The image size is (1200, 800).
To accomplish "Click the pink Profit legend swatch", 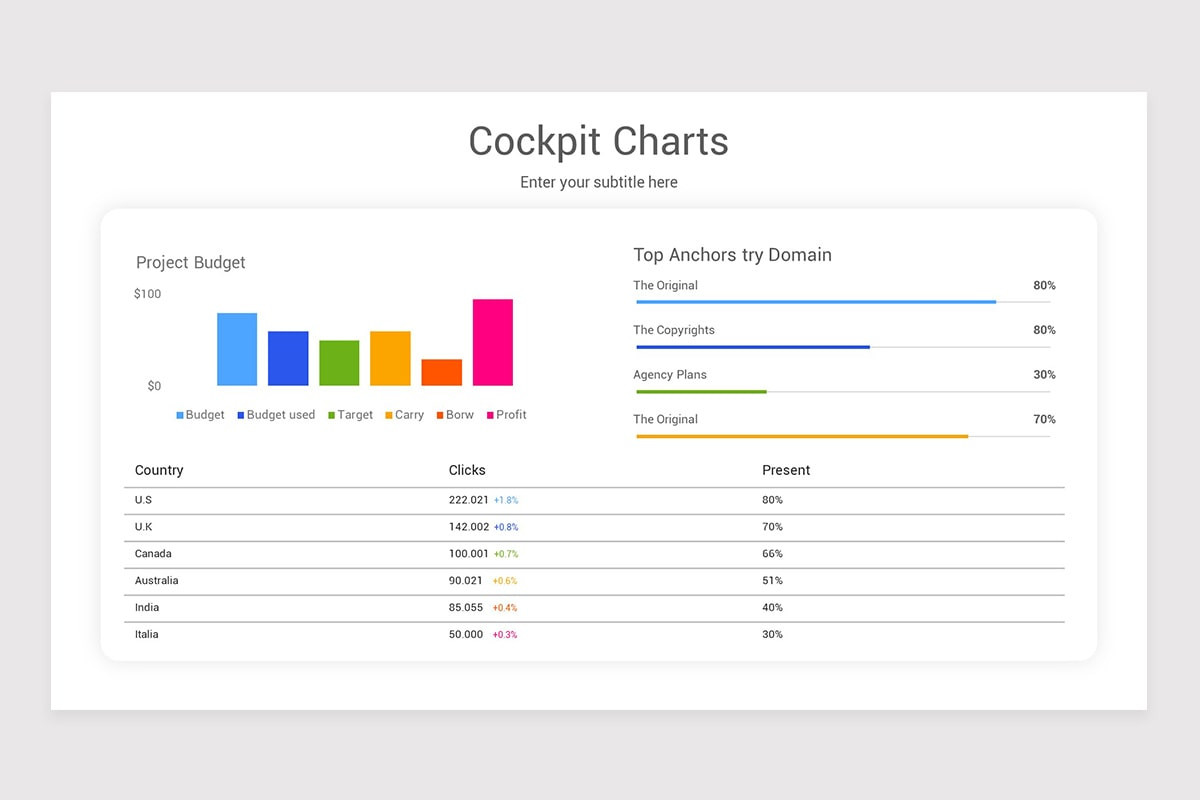I will 490,415.
